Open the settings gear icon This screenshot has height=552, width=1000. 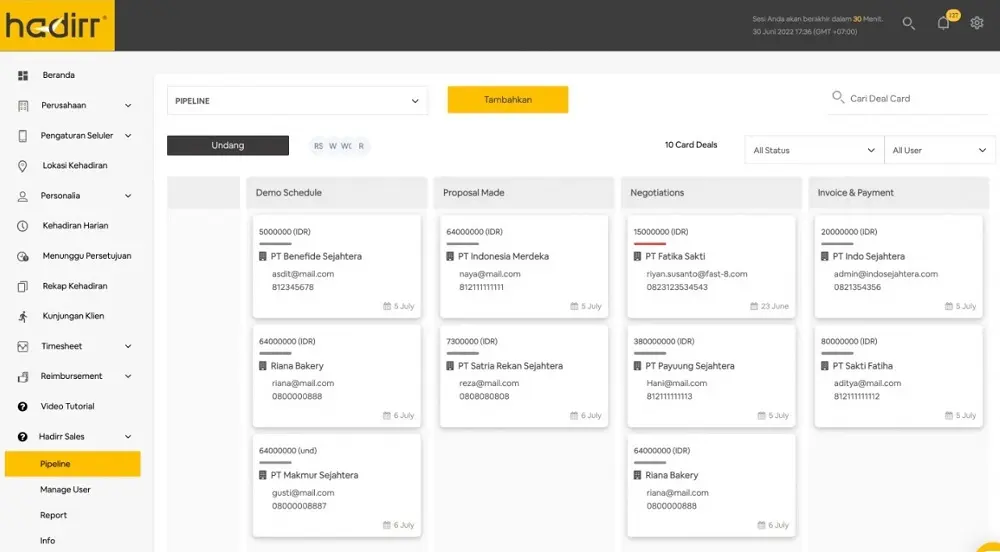pos(977,24)
